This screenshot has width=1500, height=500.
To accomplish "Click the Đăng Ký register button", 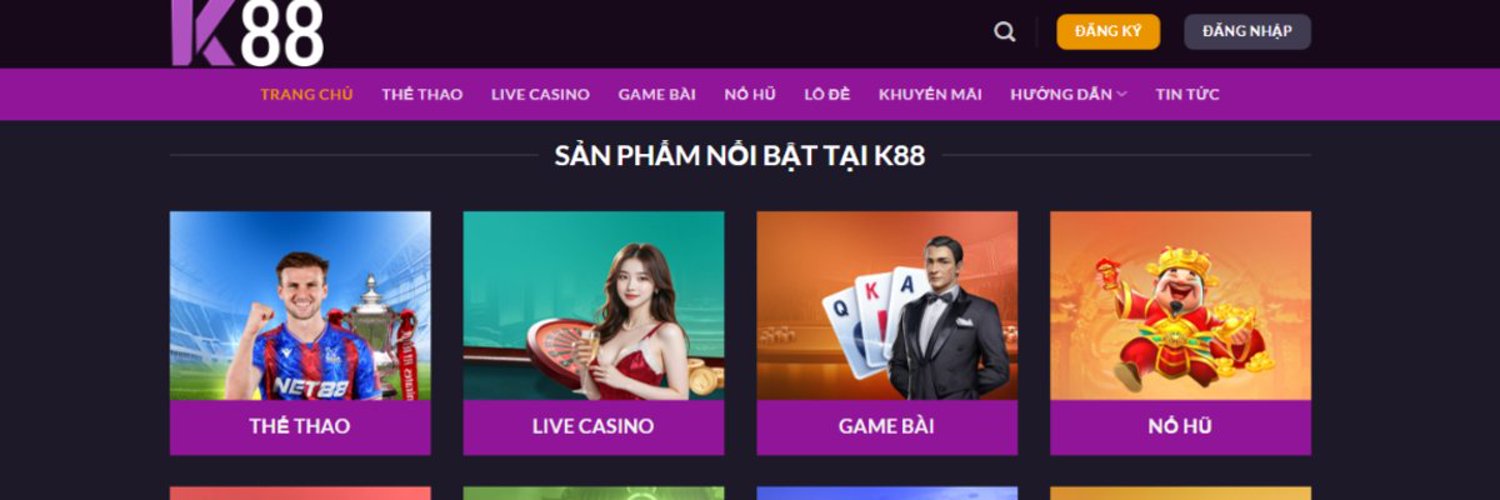I will 1108,32.
